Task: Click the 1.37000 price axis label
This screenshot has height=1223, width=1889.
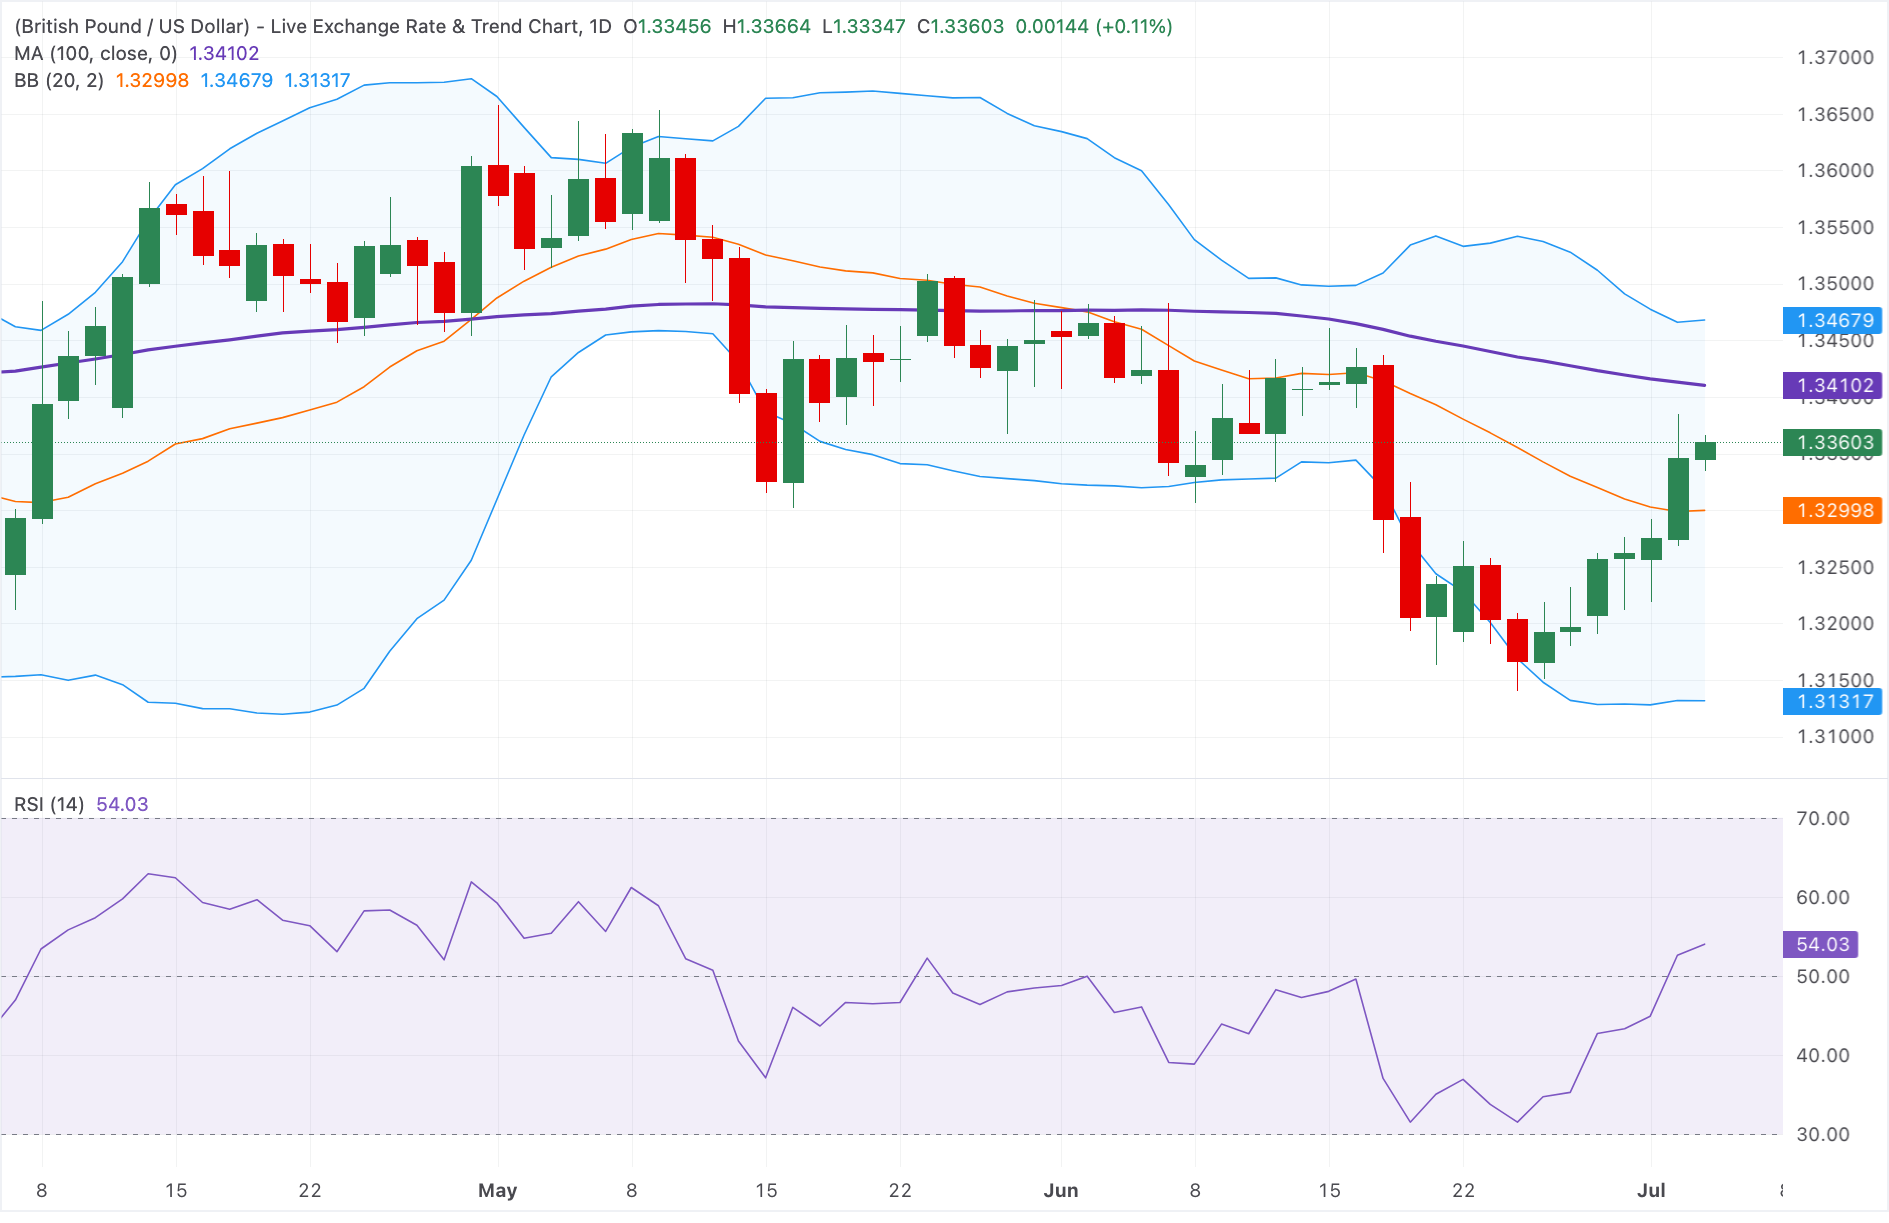Action: point(1835,57)
